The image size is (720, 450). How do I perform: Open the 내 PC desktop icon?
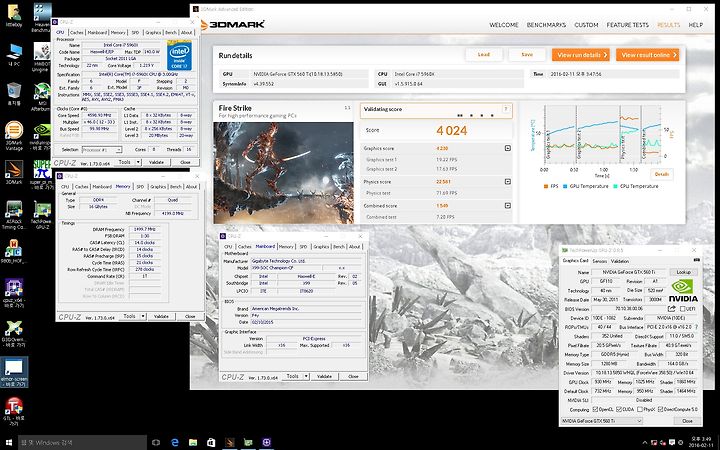click(14, 55)
